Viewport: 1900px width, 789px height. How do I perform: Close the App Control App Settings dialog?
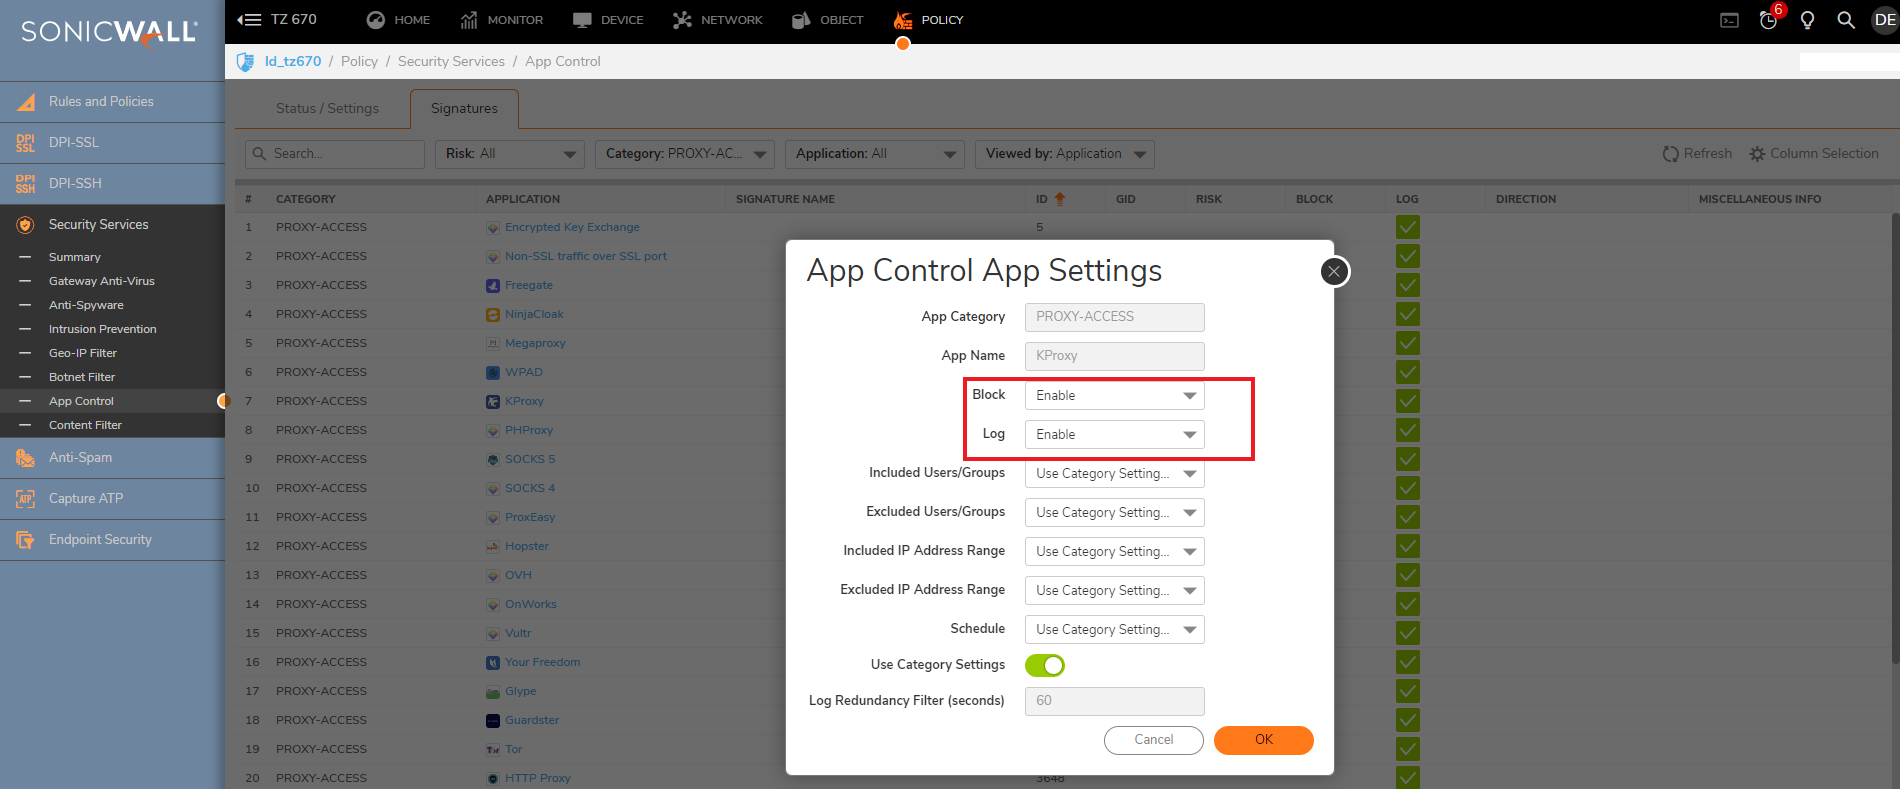[x=1334, y=271]
